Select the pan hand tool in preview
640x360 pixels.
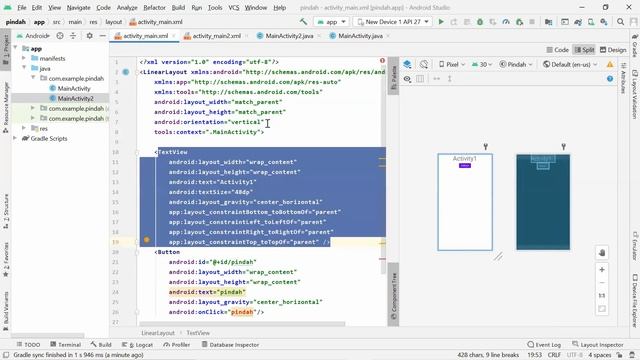coord(602,253)
